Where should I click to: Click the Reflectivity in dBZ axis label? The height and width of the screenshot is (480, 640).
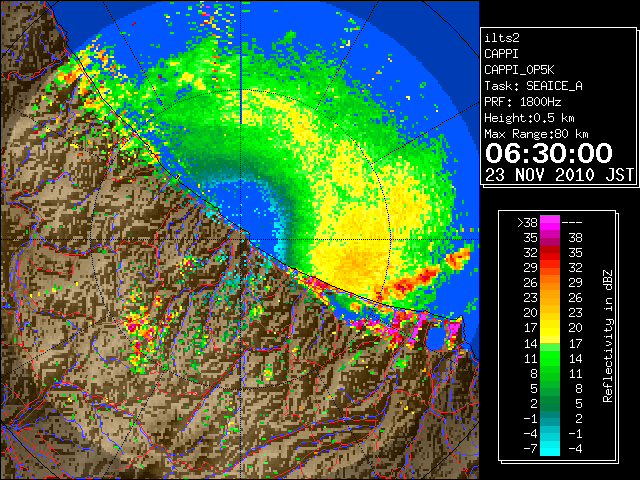[607, 336]
